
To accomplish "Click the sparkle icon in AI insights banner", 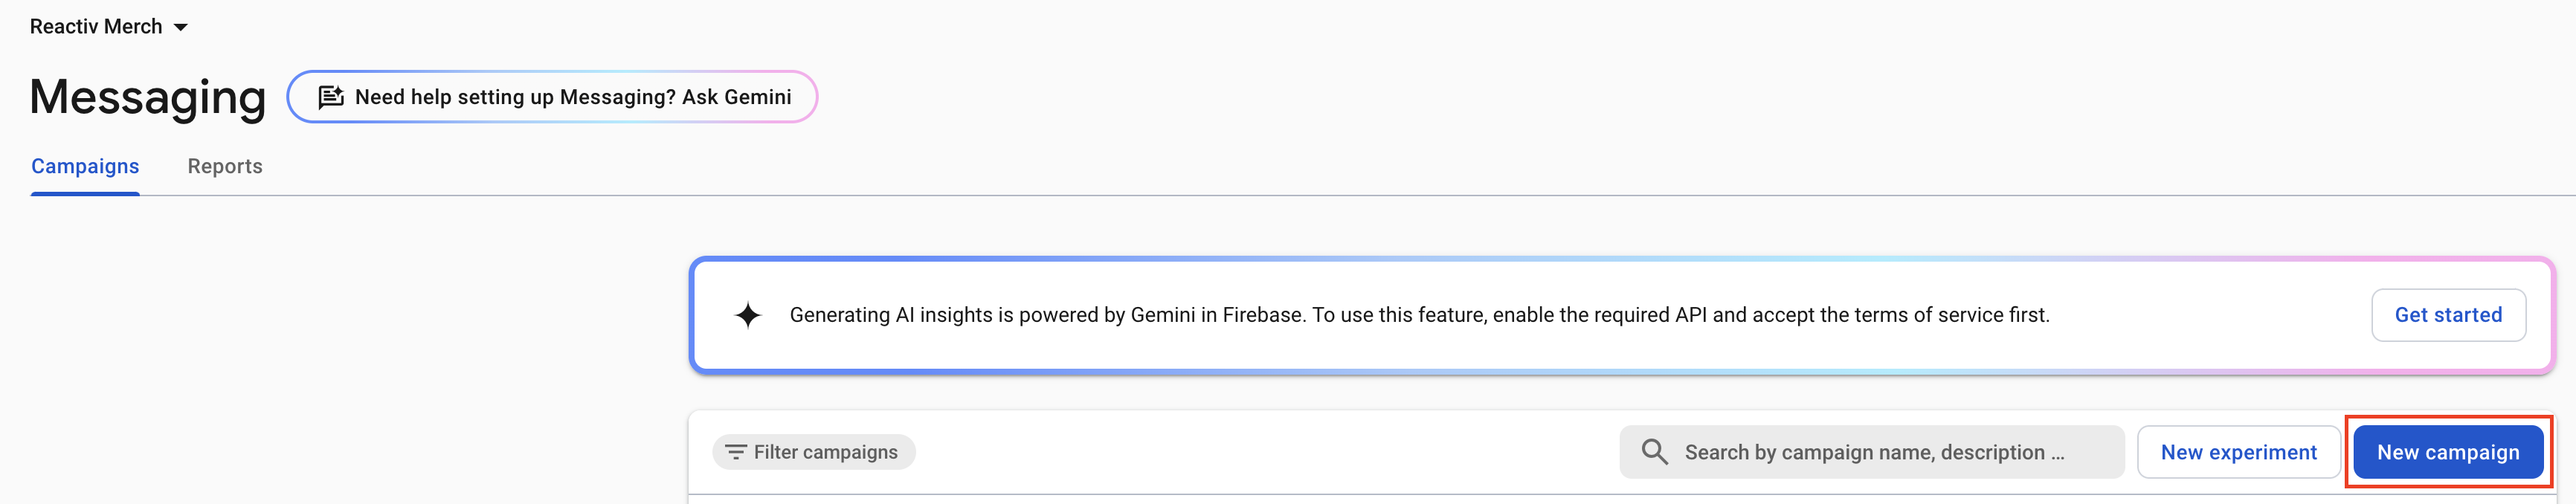I will point(748,315).
